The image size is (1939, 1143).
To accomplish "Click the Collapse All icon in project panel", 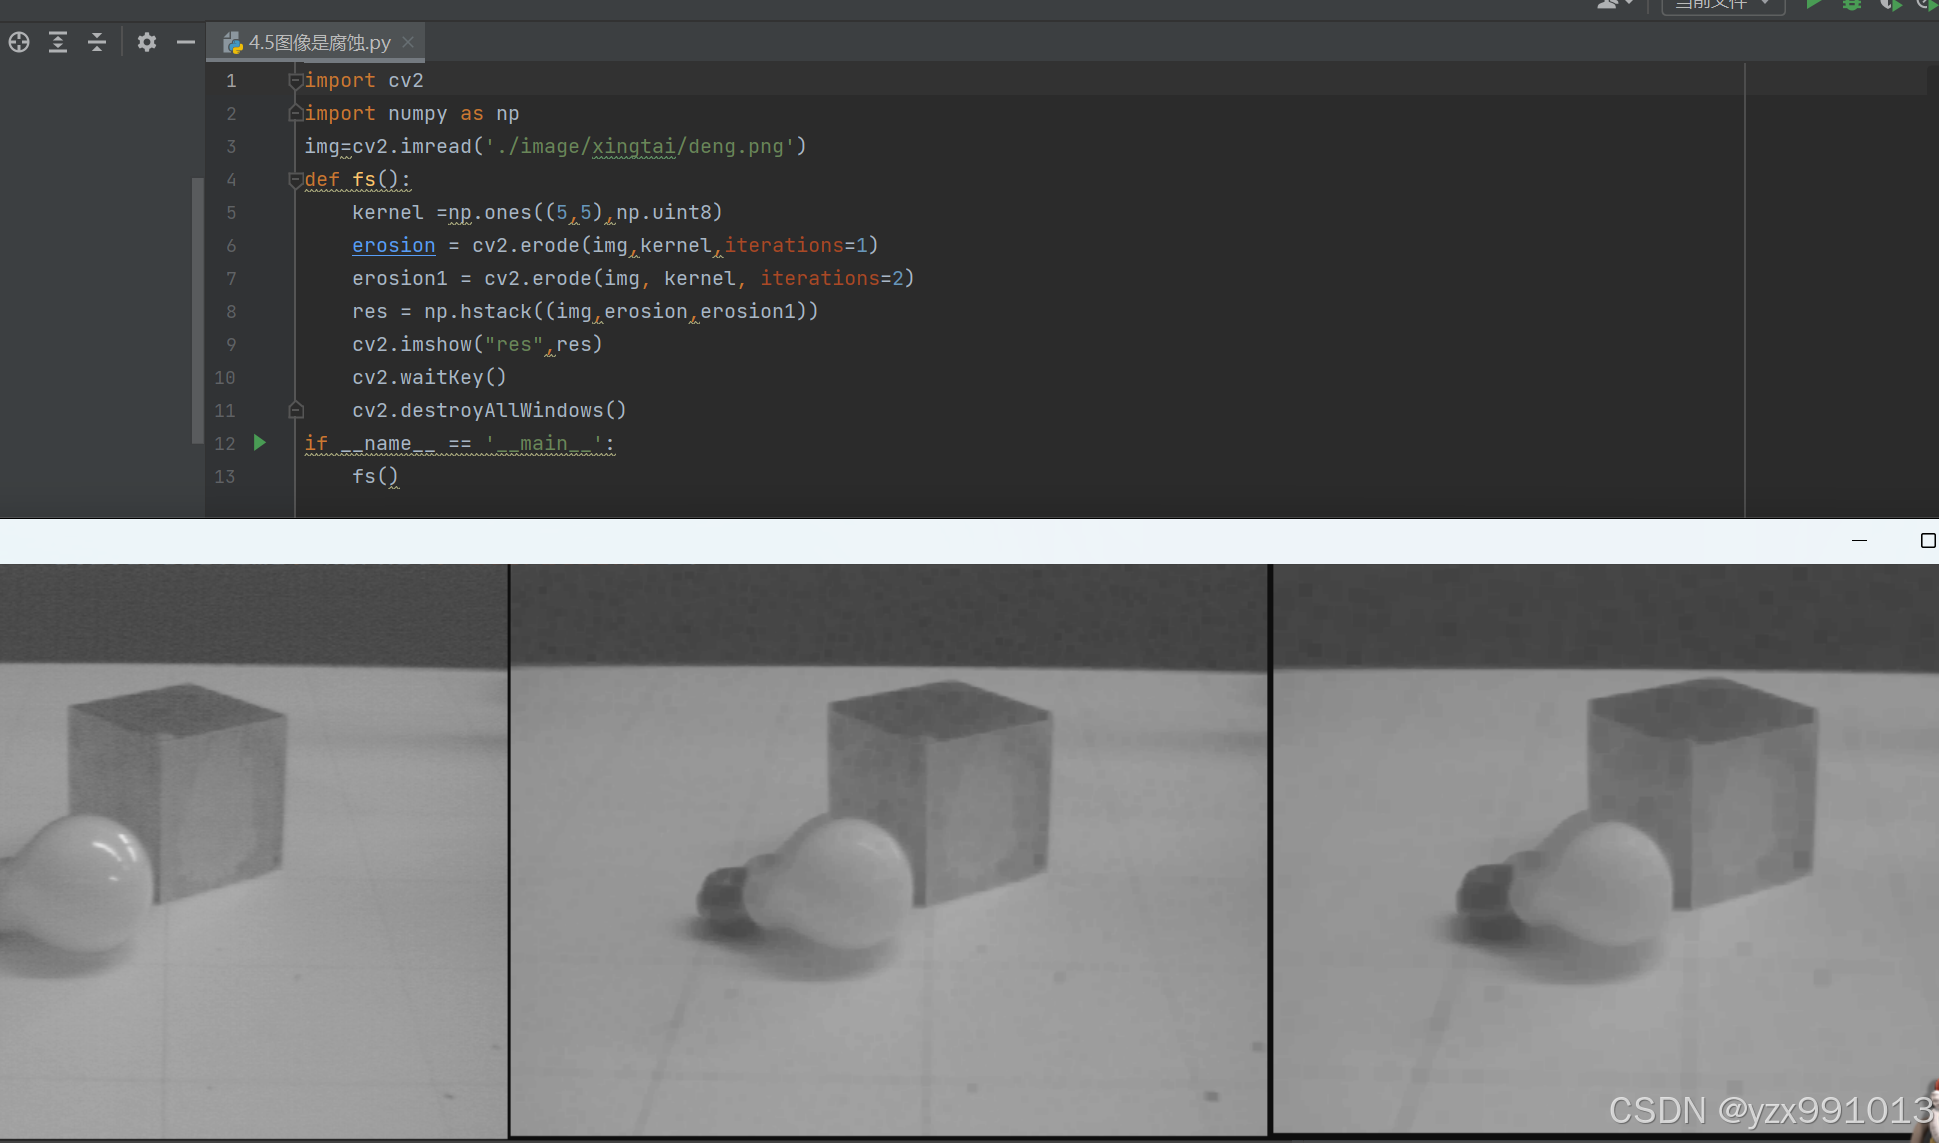I will (97, 42).
